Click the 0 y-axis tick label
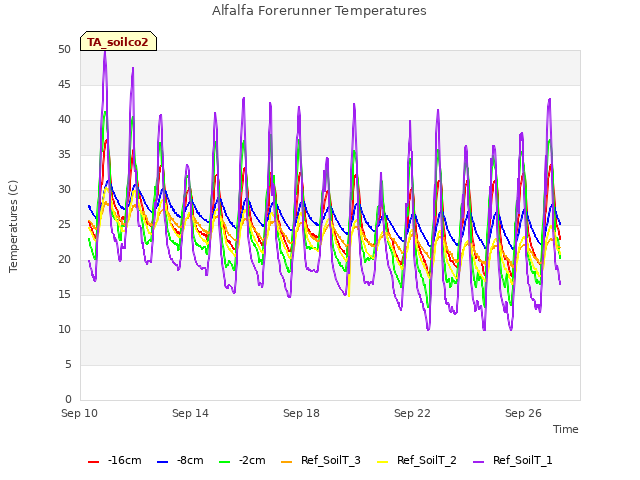Screen dimensions: 640x480 click(68, 399)
